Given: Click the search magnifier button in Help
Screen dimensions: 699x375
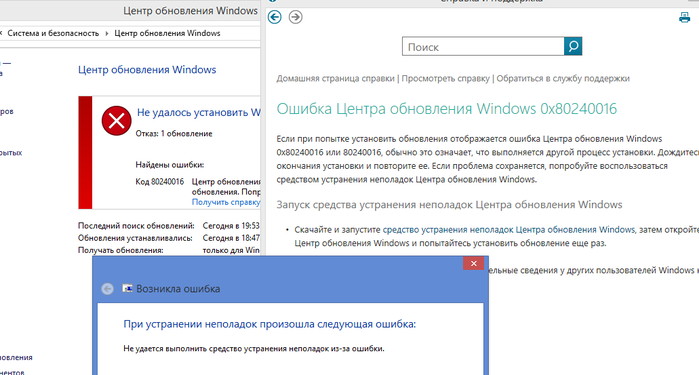Looking at the screenshot, I should click(573, 46).
